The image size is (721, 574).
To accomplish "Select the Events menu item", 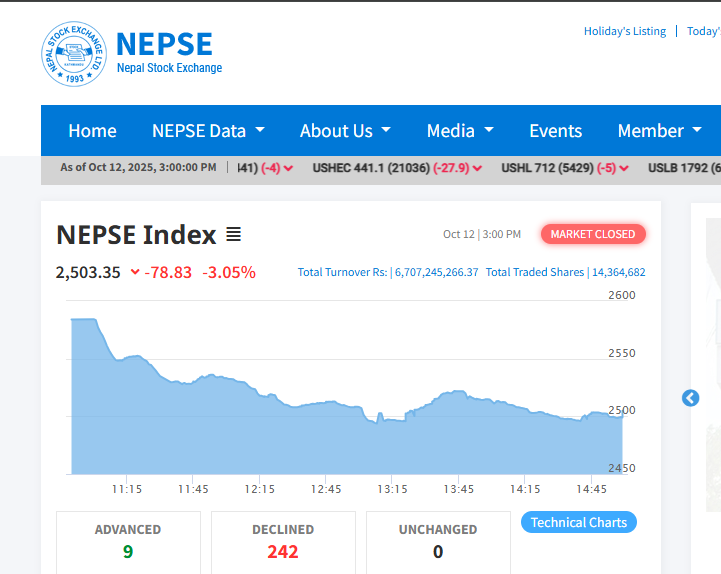I will click(x=555, y=131).
